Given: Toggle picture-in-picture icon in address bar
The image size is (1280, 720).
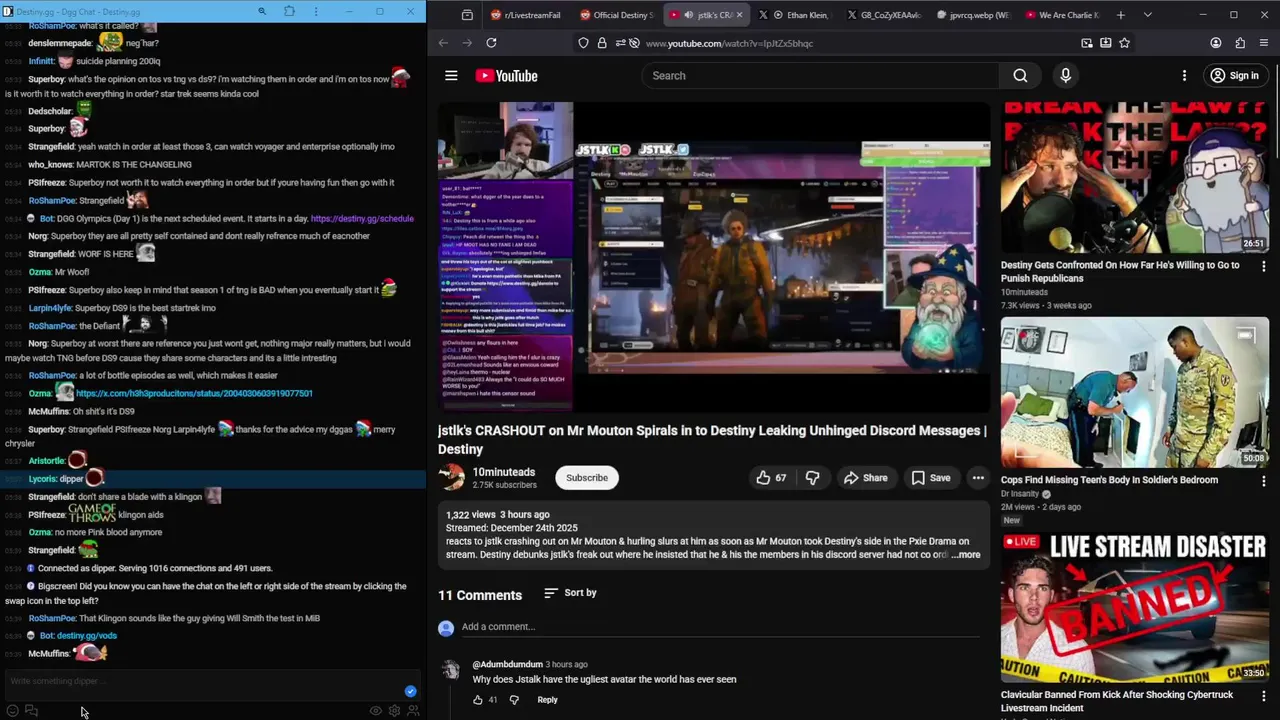Looking at the screenshot, I should [x=1087, y=43].
